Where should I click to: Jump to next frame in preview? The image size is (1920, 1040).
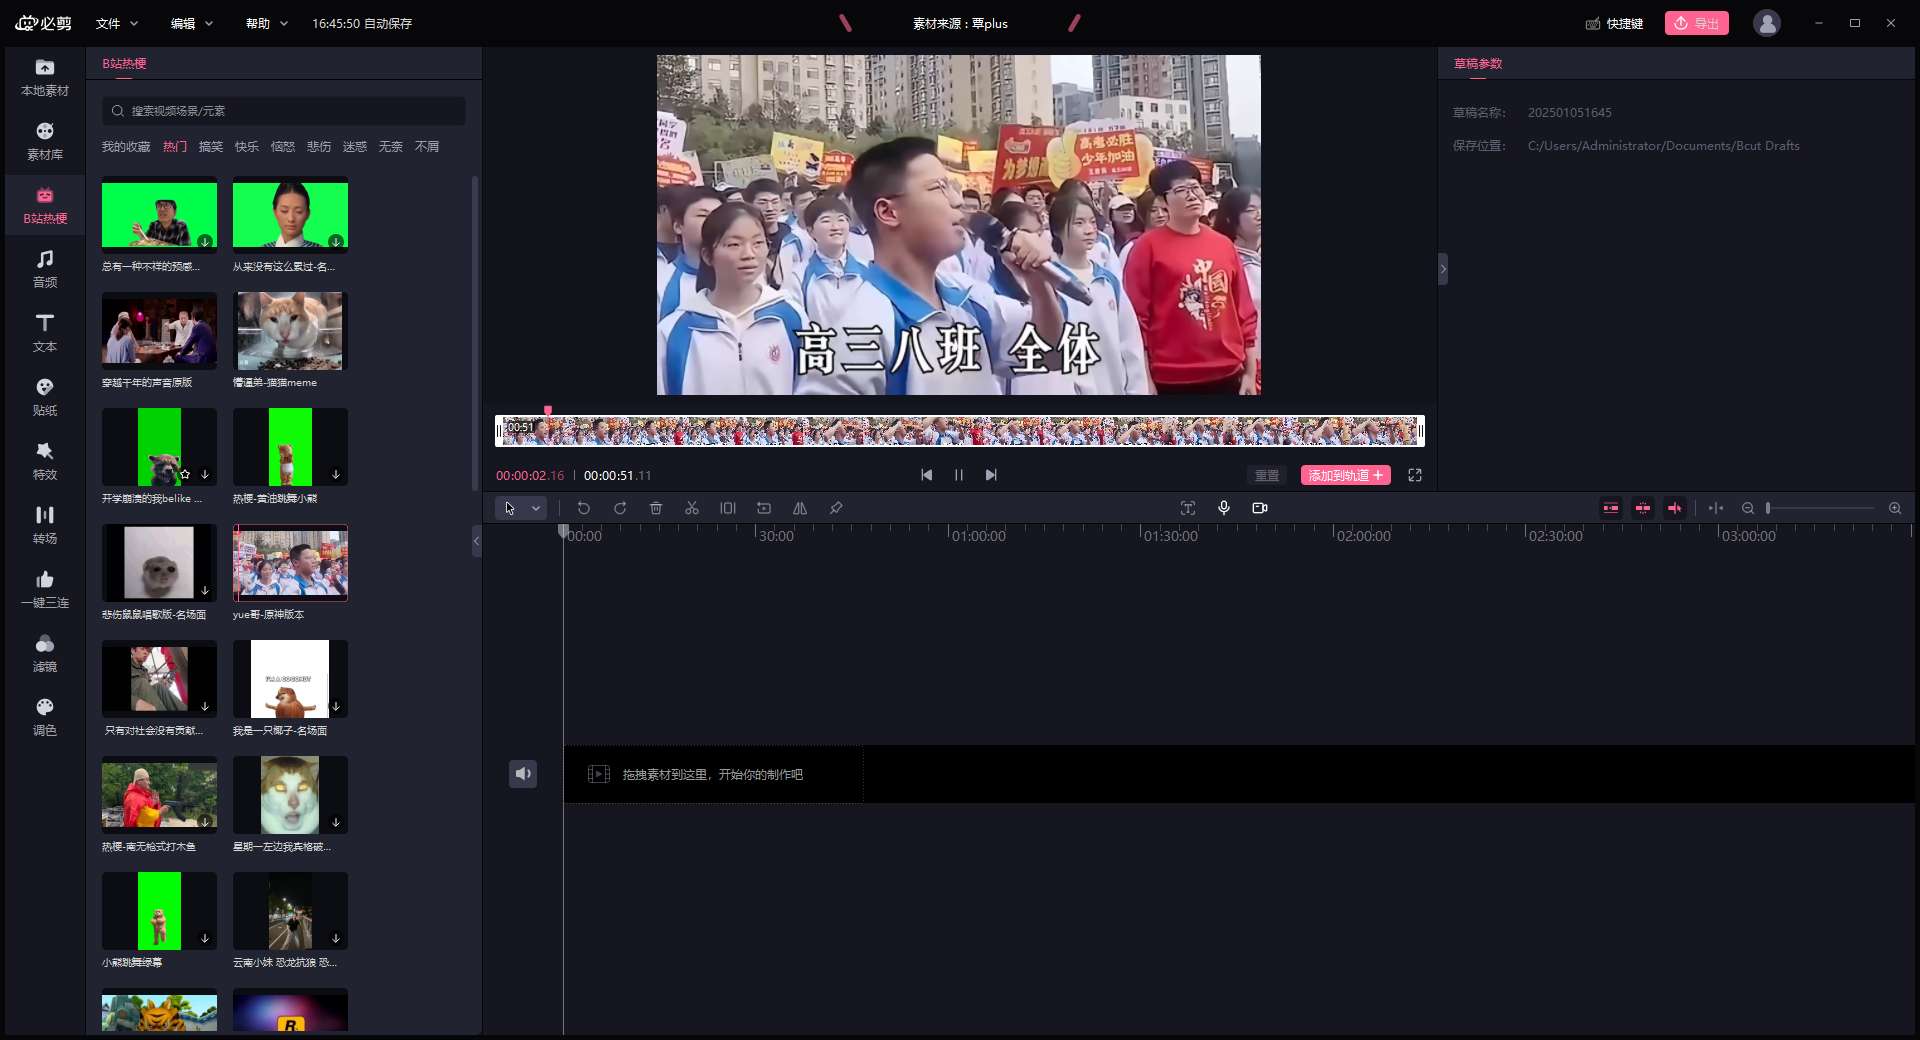click(991, 475)
